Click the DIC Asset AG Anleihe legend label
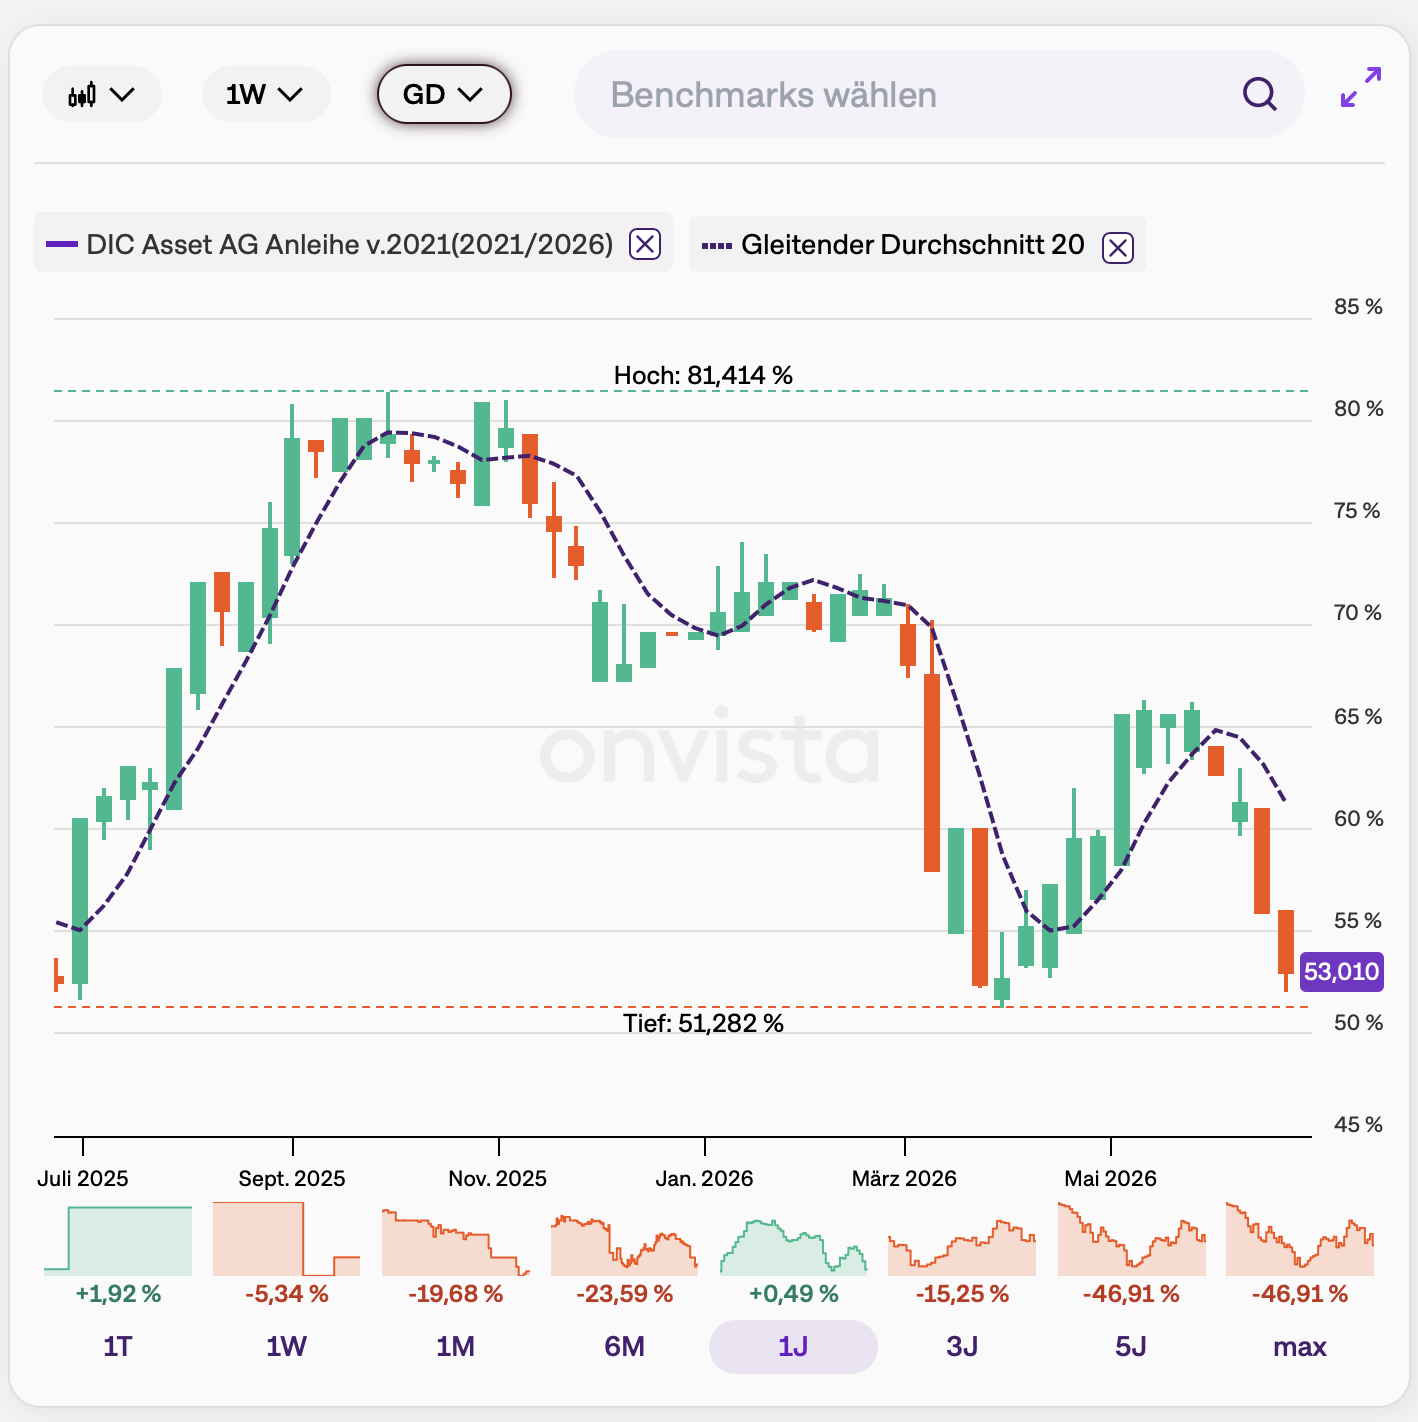Image resolution: width=1418 pixels, height=1422 pixels. [350, 244]
